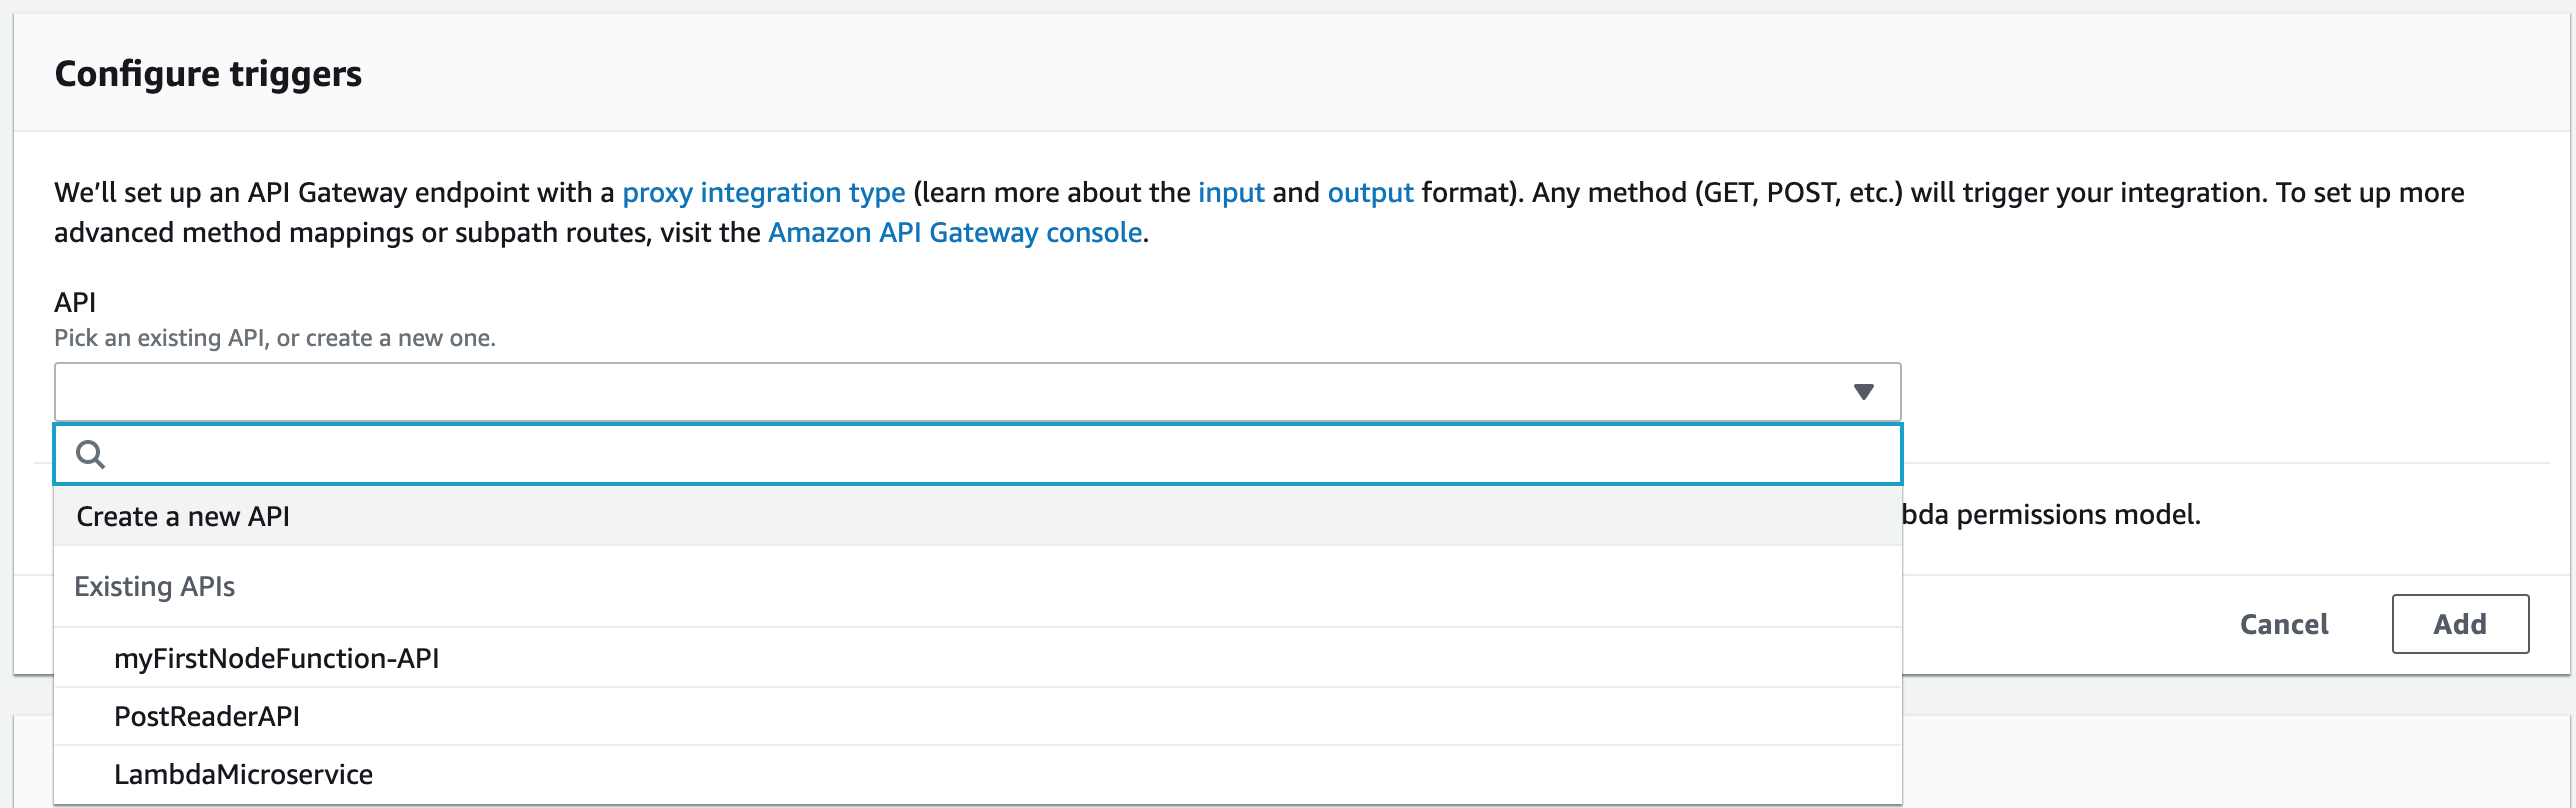This screenshot has height=808, width=2576.
Task: Click the Existing APIs group header
Action: pyautogui.click(x=155, y=586)
